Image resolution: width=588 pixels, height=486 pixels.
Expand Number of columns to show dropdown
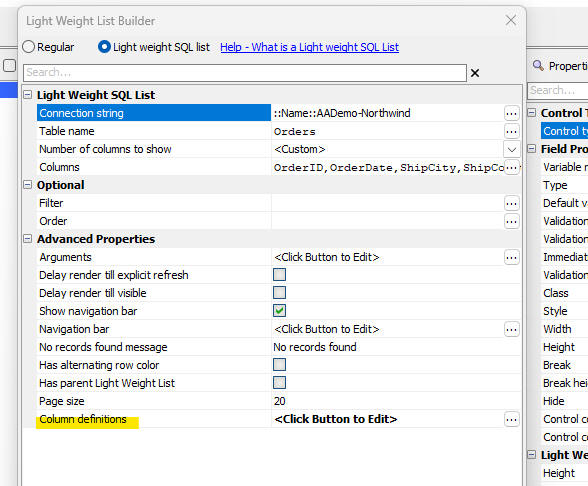[x=512, y=149]
